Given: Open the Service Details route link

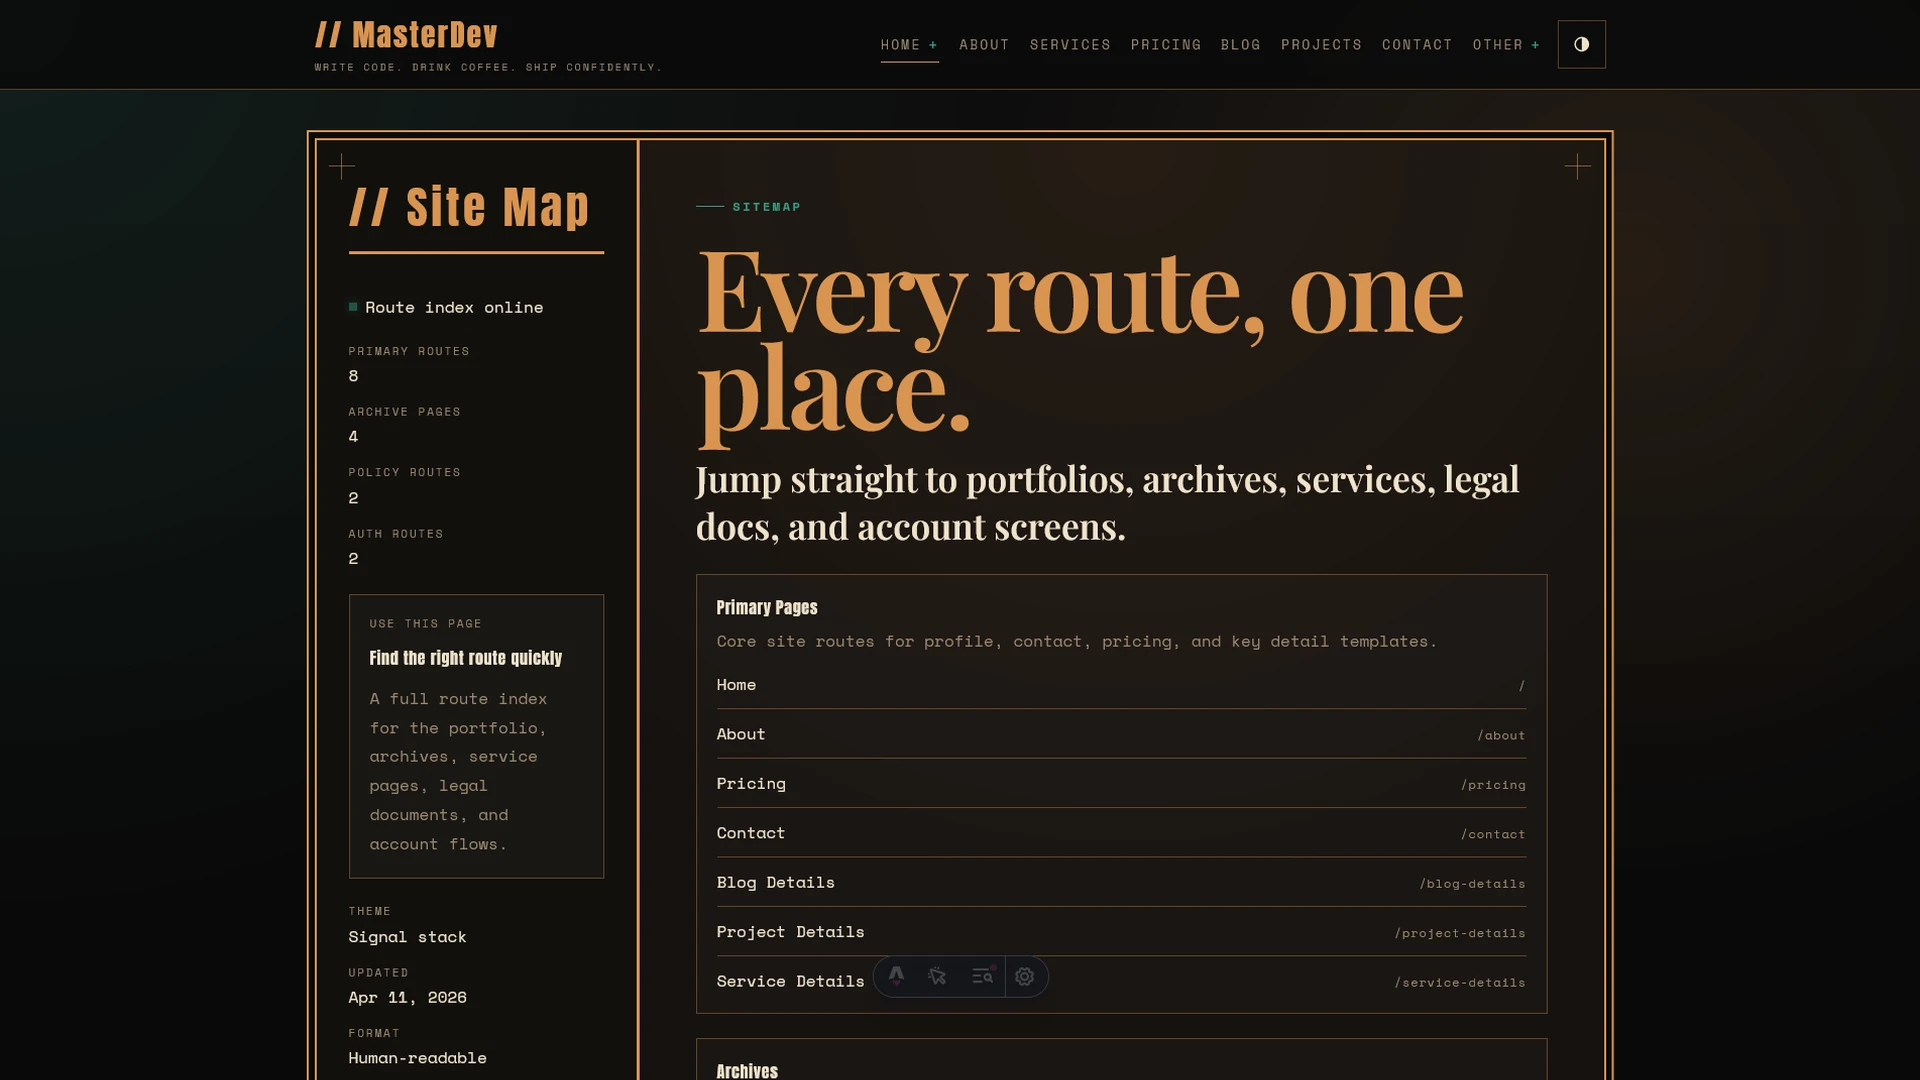Looking at the screenshot, I should (x=1121, y=981).
